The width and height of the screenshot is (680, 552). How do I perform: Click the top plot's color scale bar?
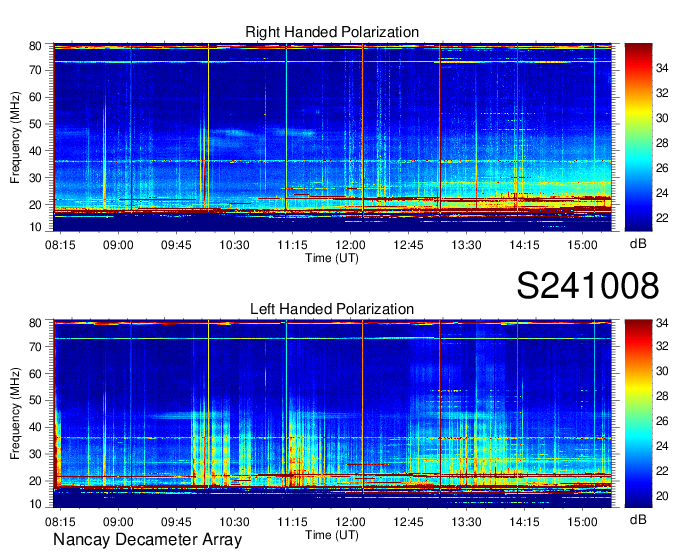pos(638,137)
